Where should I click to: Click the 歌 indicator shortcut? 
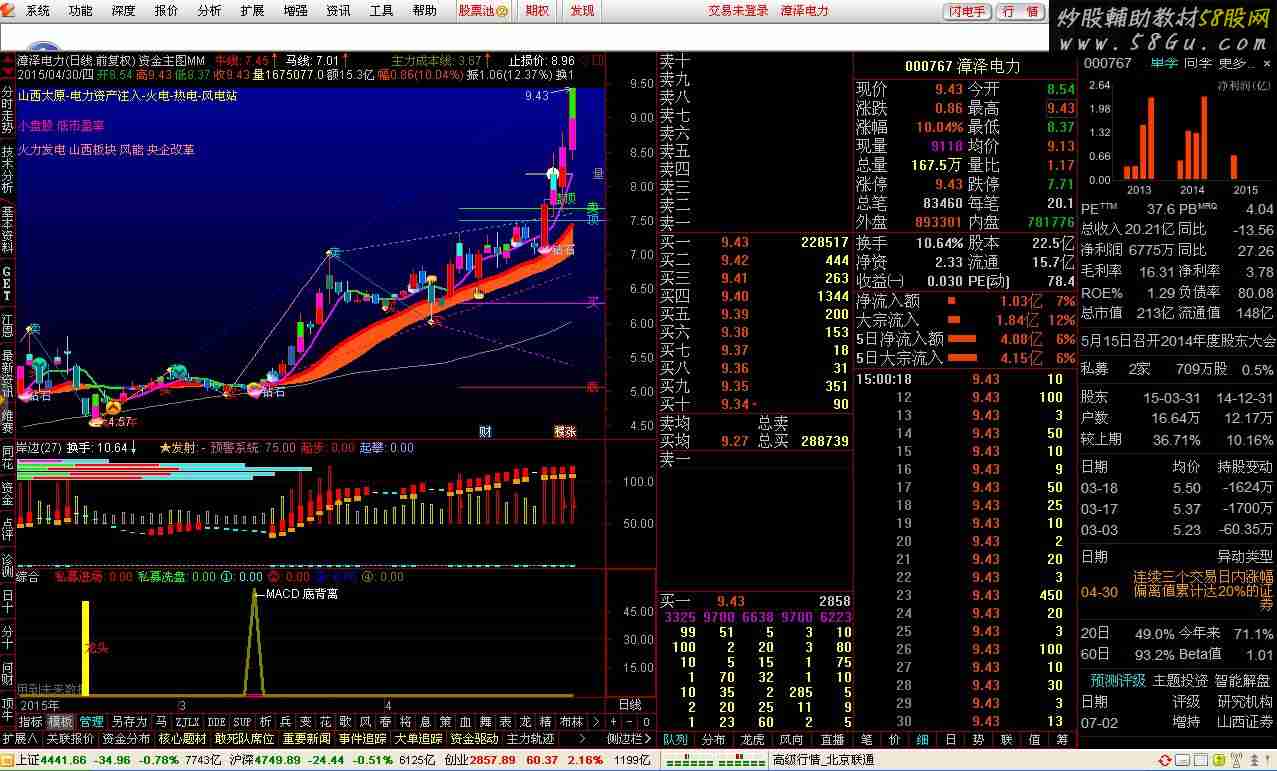pyautogui.click(x=345, y=721)
